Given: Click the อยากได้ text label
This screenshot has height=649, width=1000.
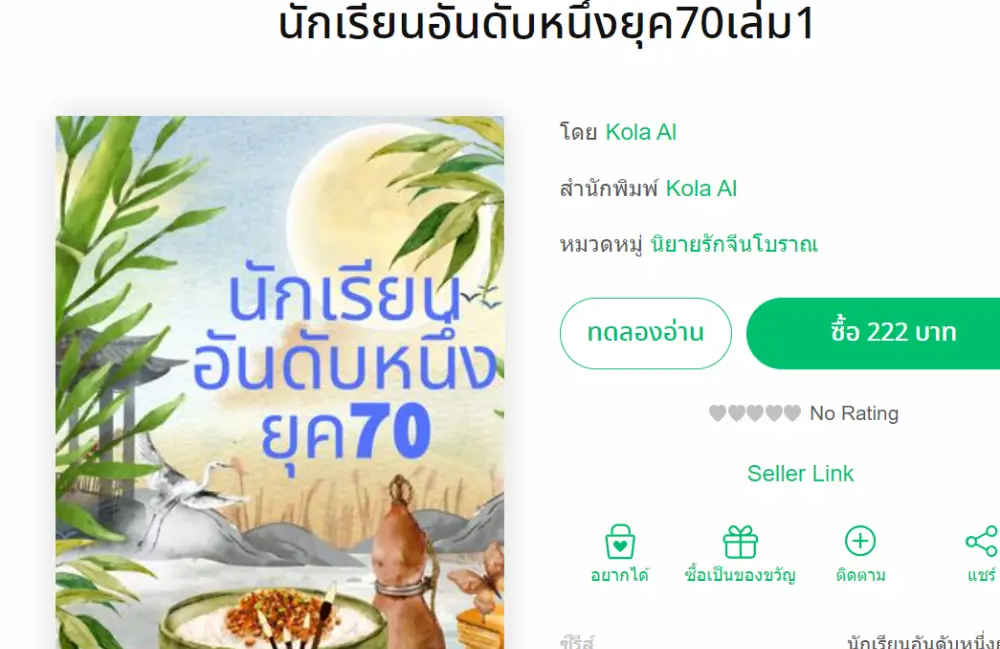Looking at the screenshot, I should pyautogui.click(x=619, y=575).
